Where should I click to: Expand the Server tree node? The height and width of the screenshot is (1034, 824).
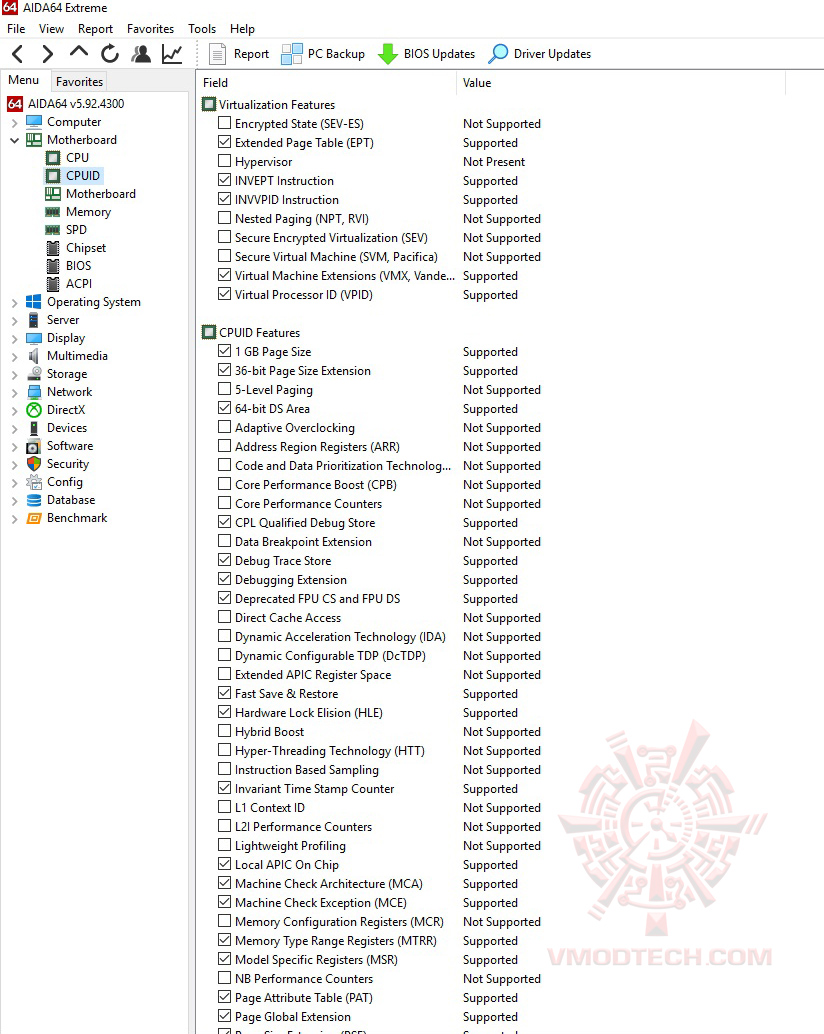tap(14, 320)
